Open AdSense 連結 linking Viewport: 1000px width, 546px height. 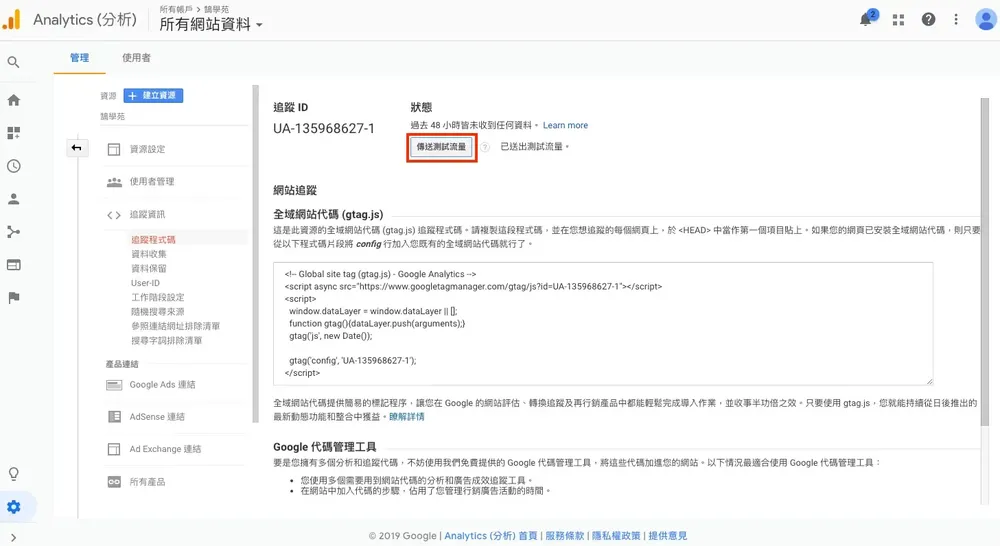point(157,417)
